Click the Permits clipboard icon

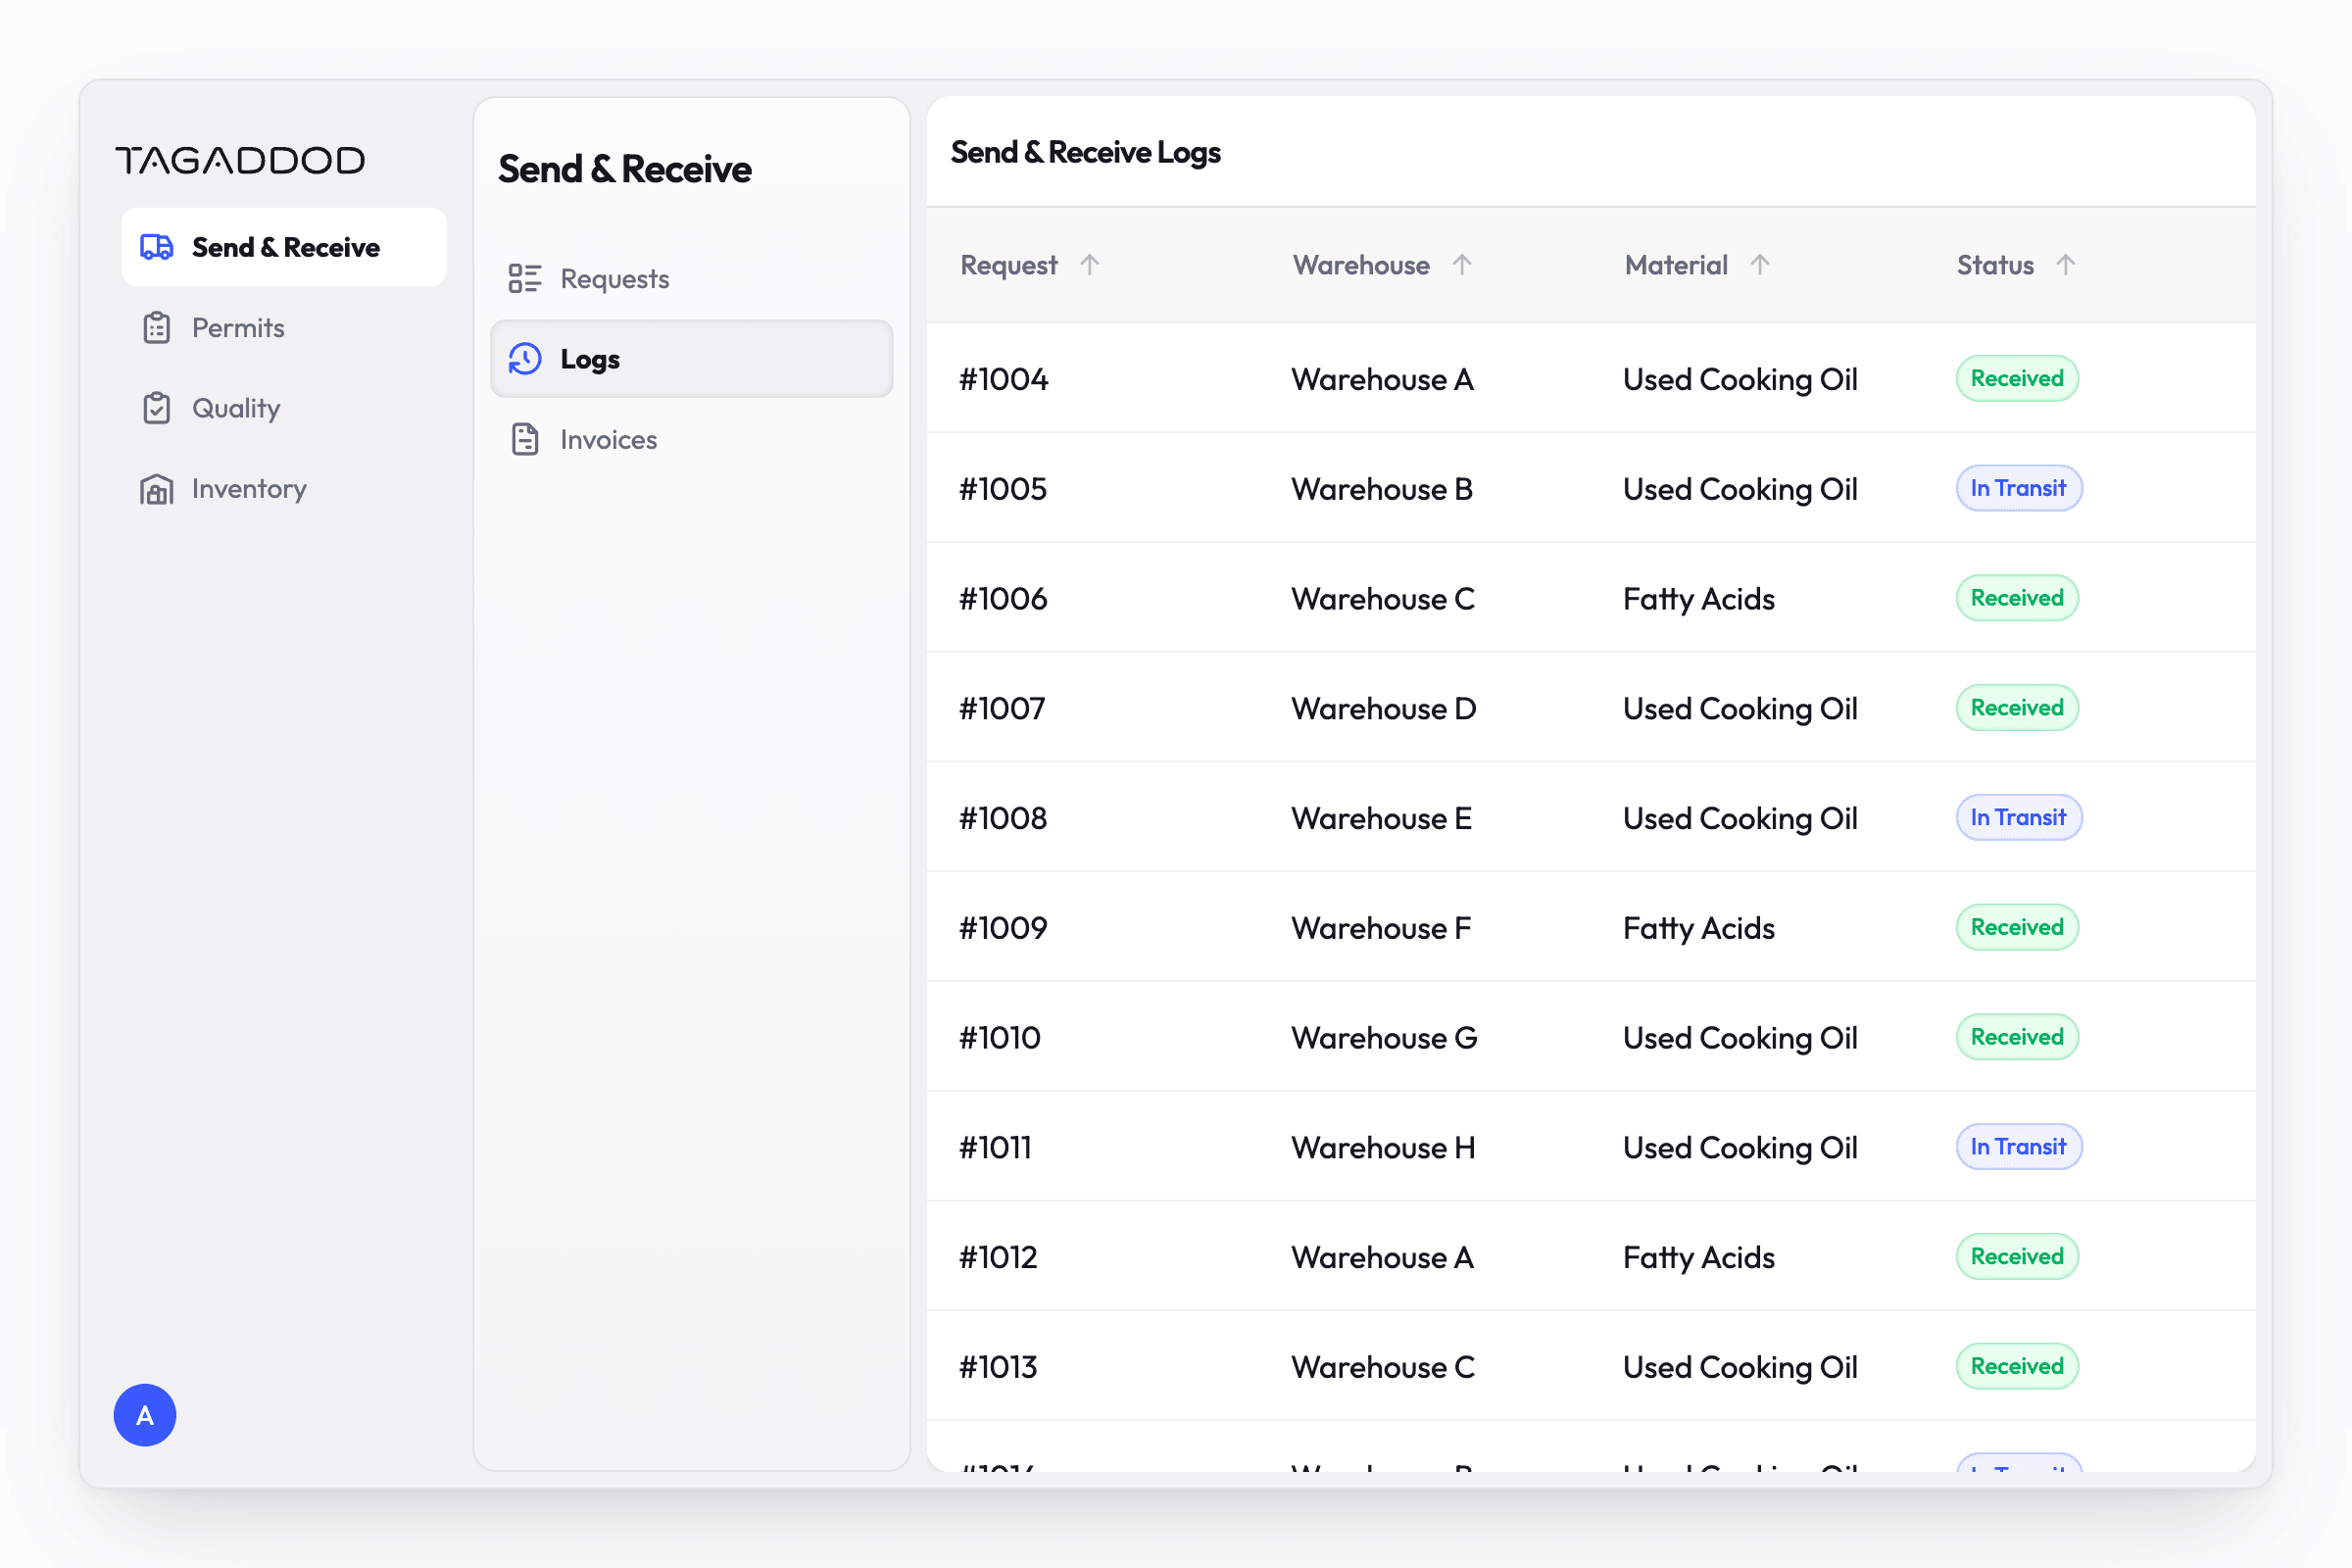click(x=157, y=328)
